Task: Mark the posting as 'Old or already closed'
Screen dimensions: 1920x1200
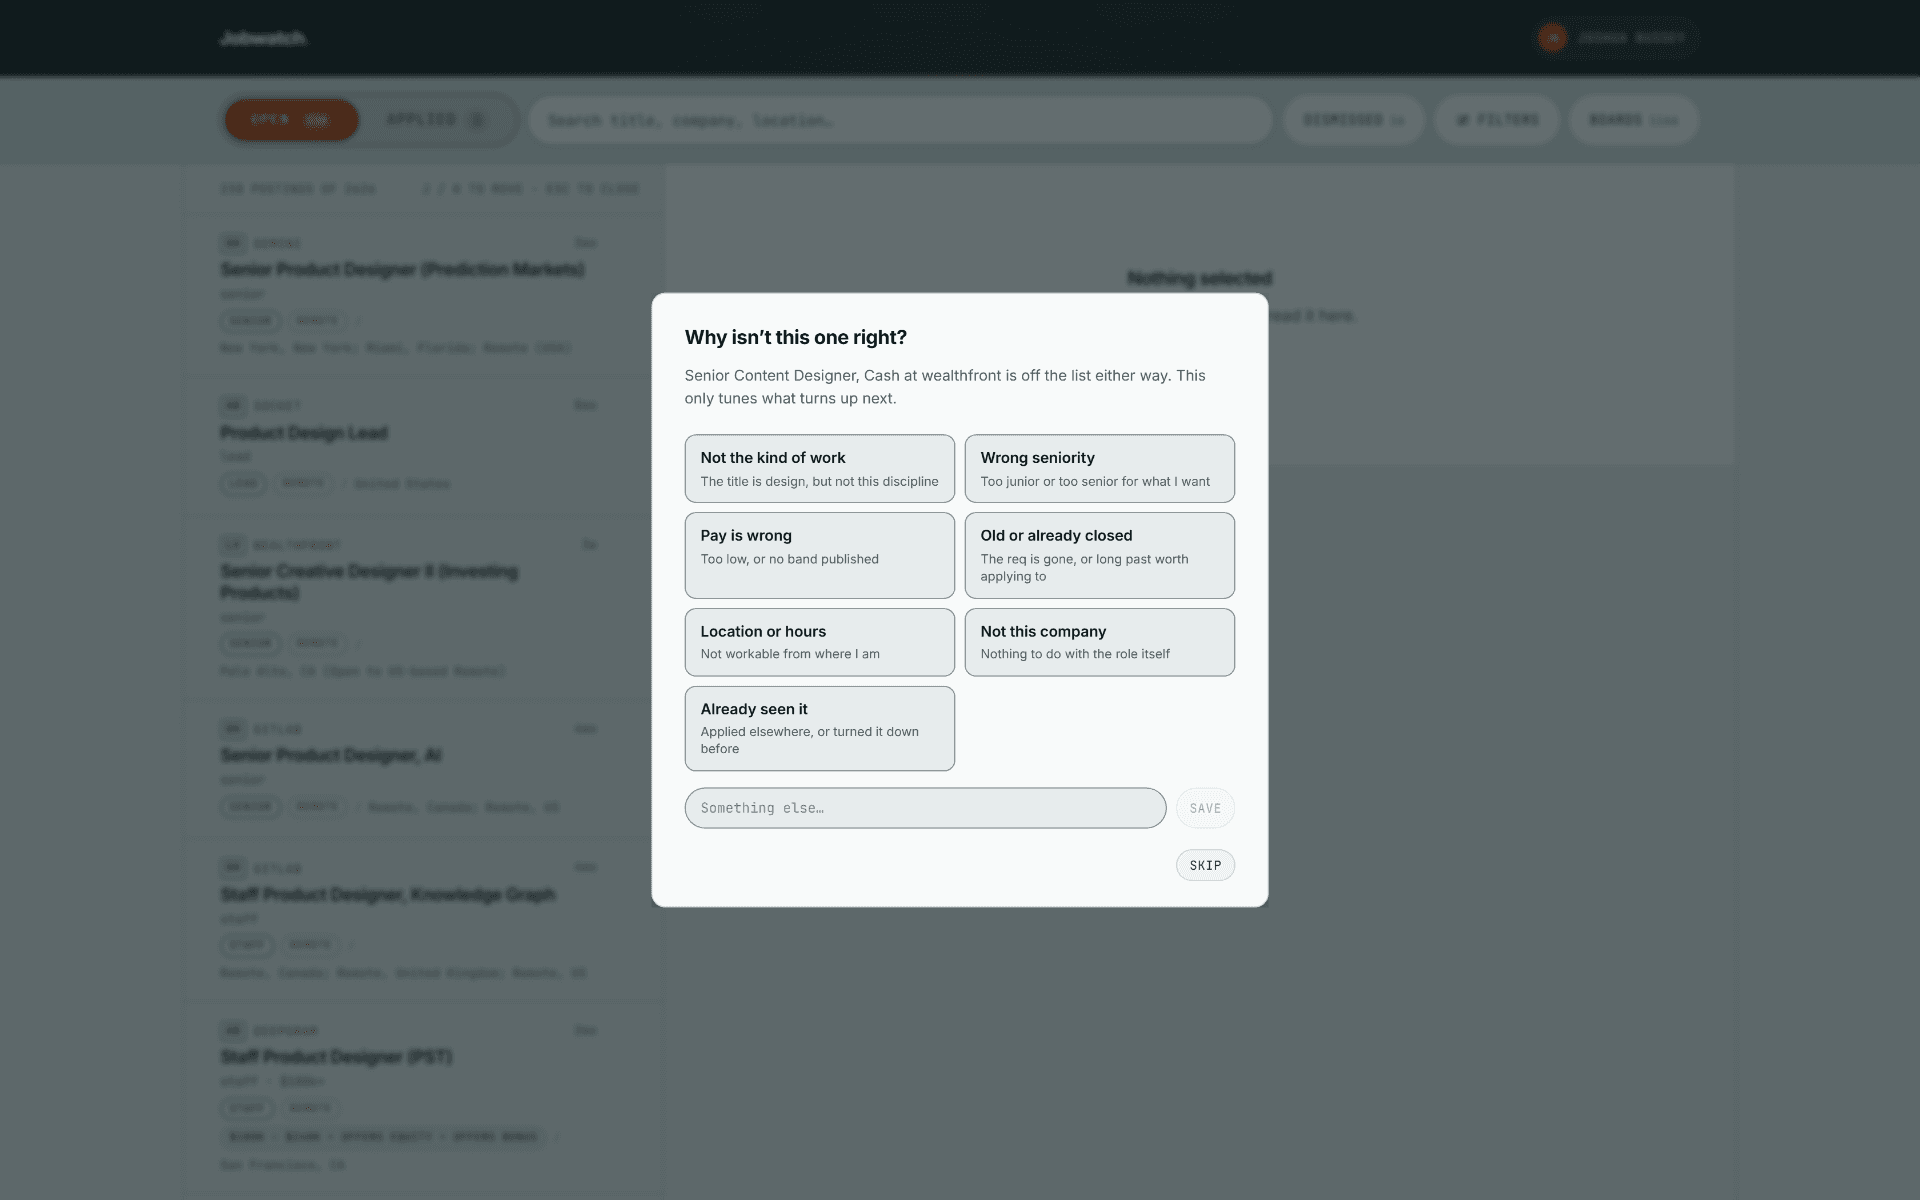Action: click(1099, 555)
